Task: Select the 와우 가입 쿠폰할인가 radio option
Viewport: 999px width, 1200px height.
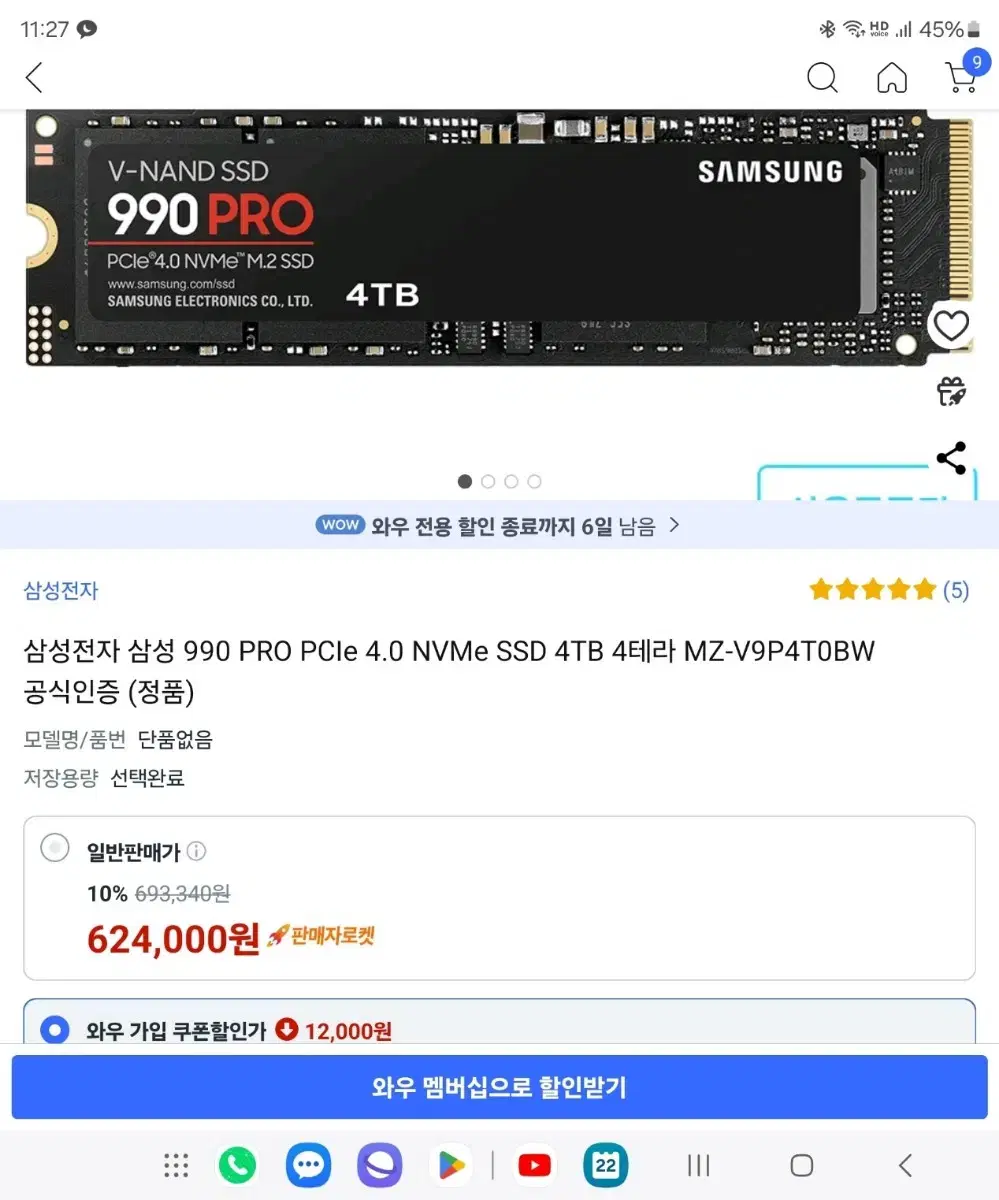Action: (x=55, y=1029)
